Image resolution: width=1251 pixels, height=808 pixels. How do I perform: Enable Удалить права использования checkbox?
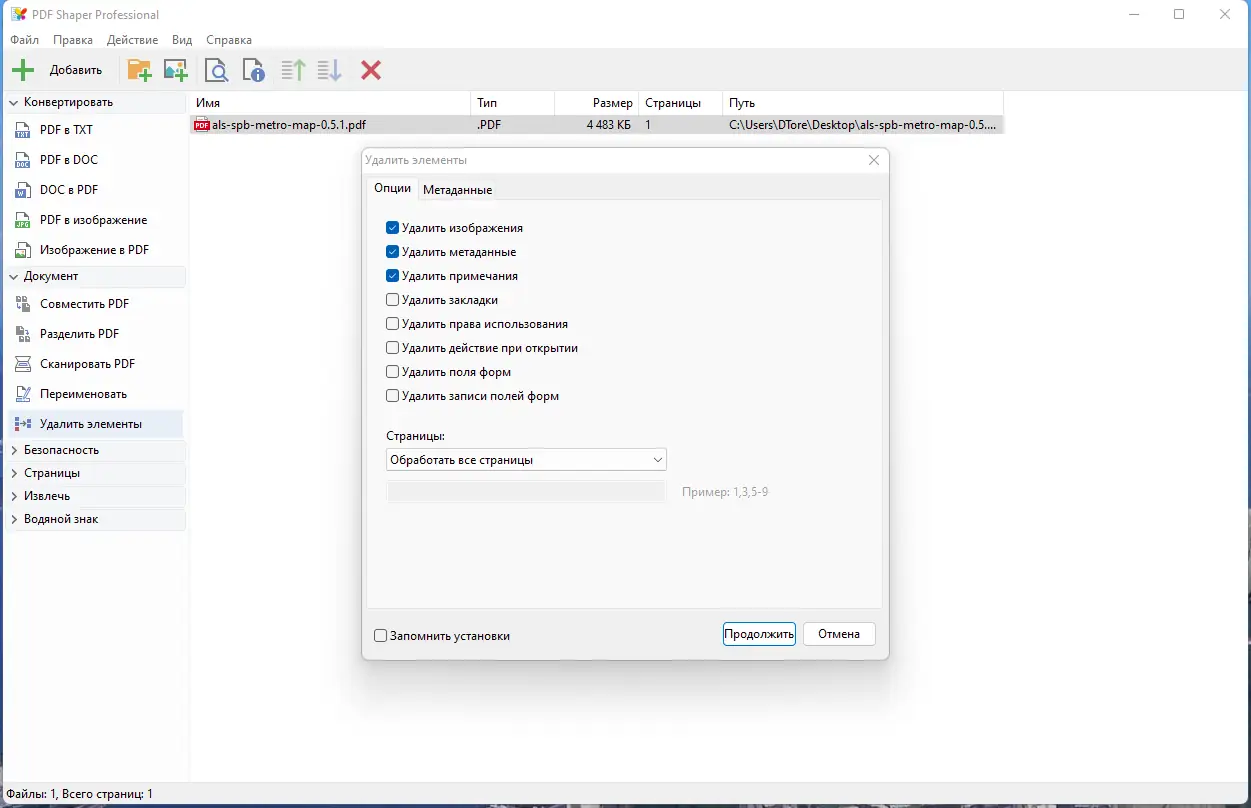pyautogui.click(x=392, y=324)
